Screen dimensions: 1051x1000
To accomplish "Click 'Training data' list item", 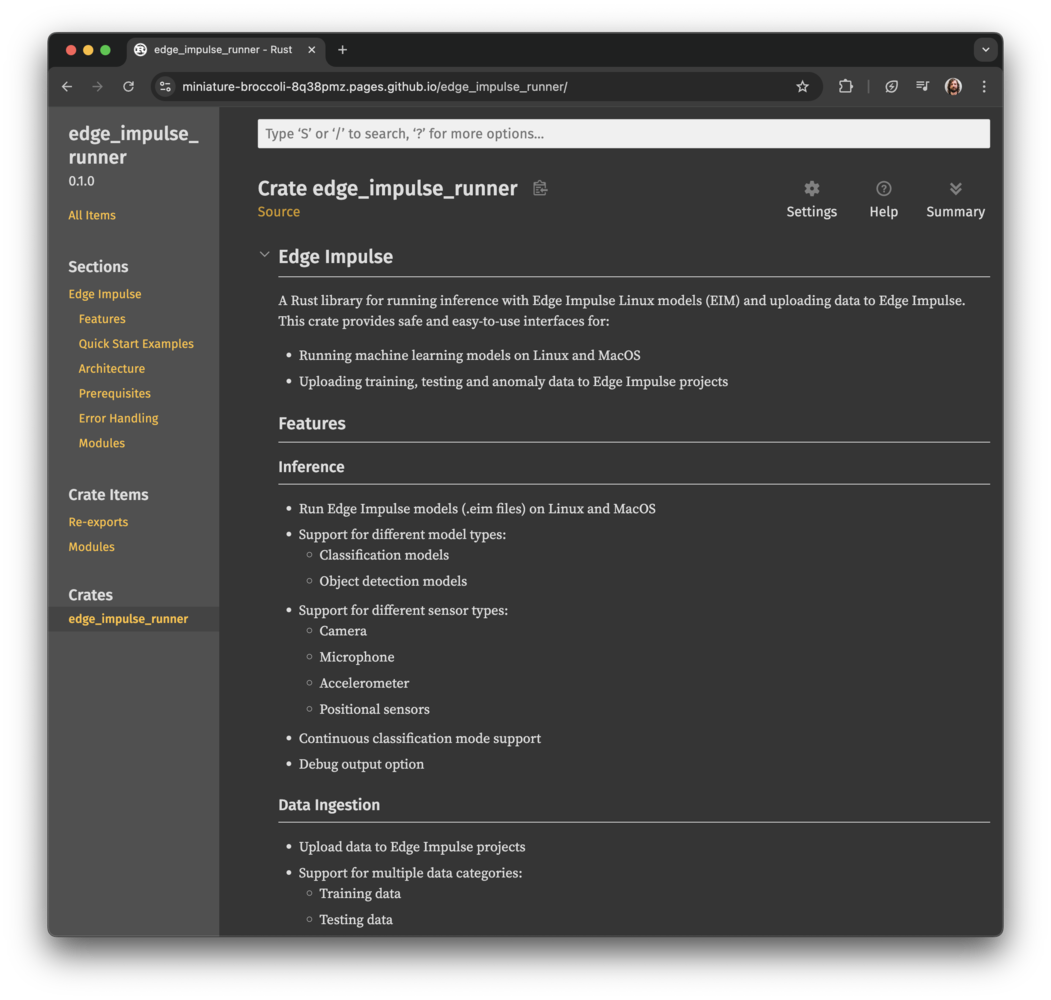I will coord(360,893).
